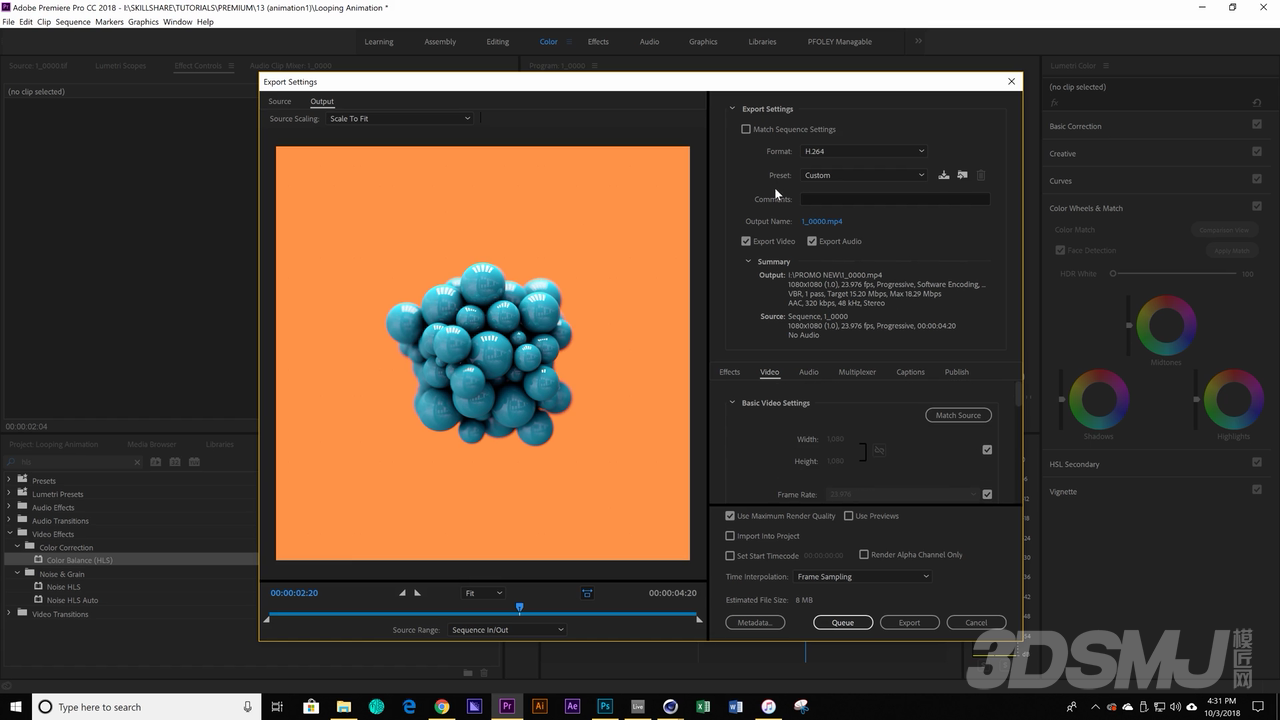This screenshot has width=1280, height=720.
Task: Click the Match Source button
Action: point(958,415)
